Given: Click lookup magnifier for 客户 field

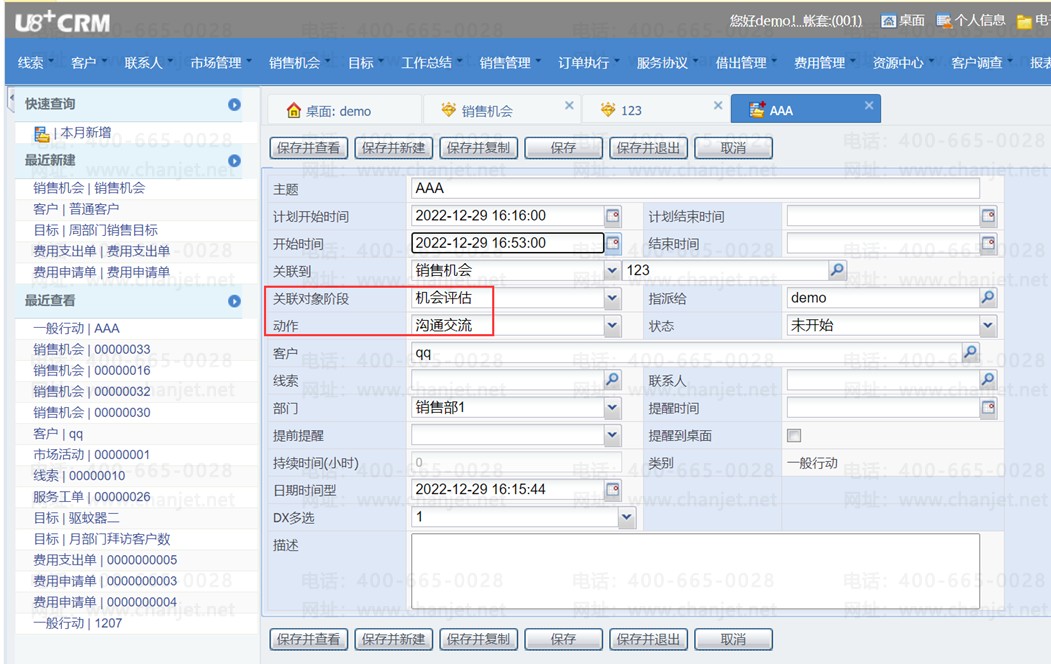Looking at the screenshot, I should [970, 352].
